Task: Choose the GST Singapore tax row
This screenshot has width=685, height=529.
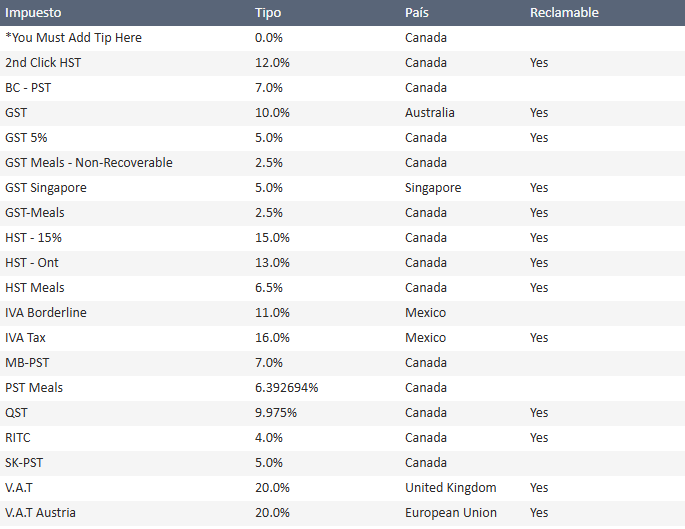Action: (x=342, y=188)
